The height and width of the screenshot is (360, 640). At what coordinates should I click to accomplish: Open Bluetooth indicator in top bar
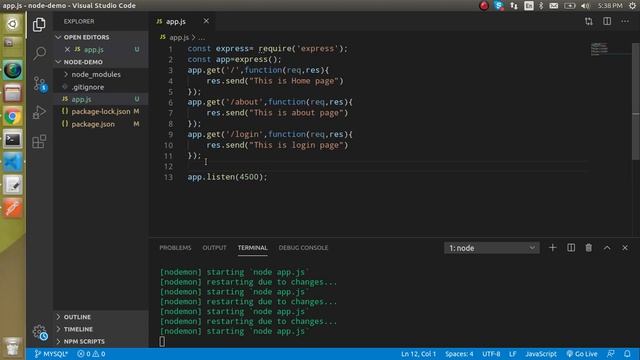click(x=541, y=6)
